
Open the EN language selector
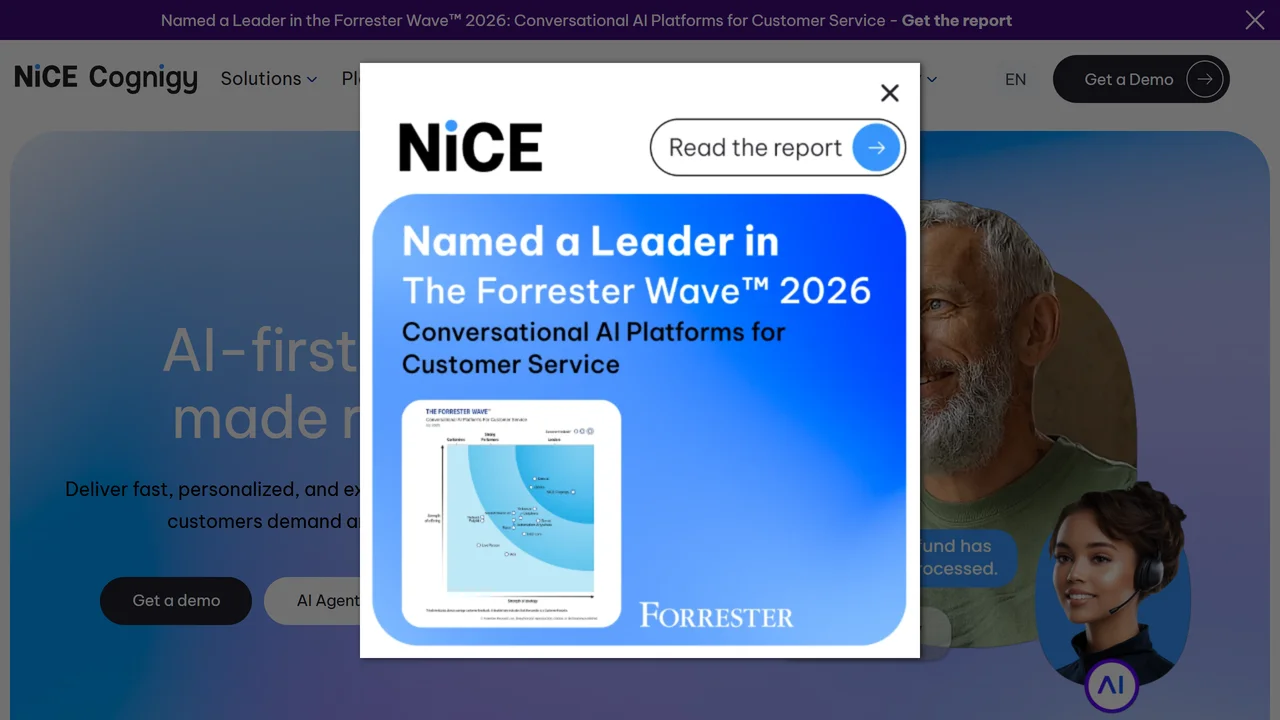click(x=1015, y=79)
